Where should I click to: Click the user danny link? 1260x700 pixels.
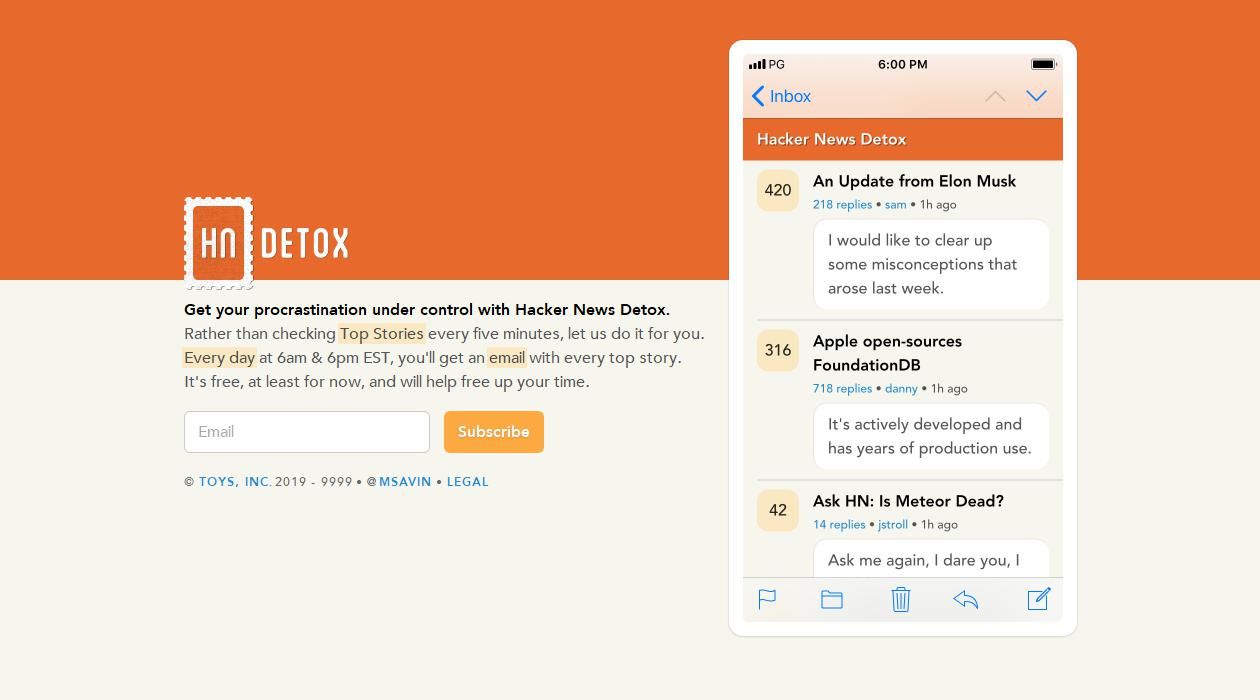pos(901,388)
